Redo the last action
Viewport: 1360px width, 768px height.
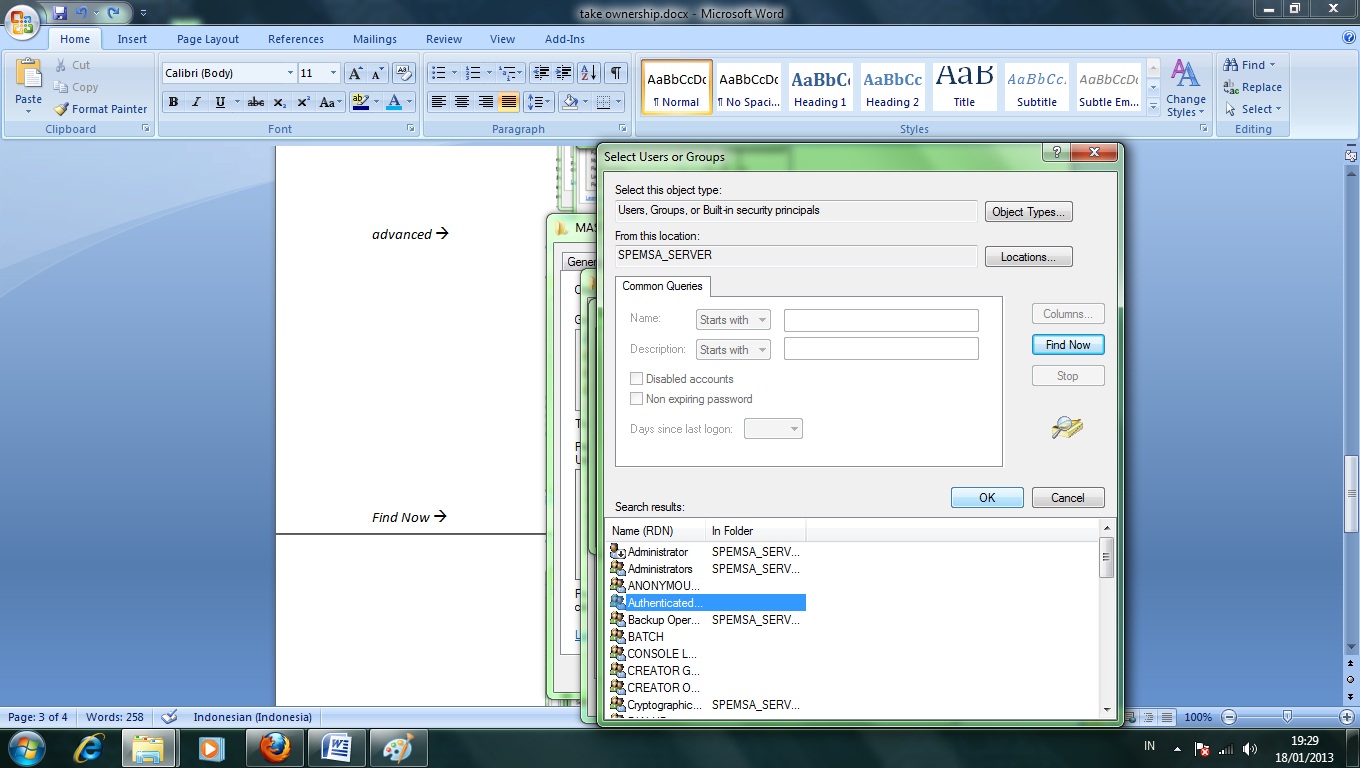(x=114, y=13)
